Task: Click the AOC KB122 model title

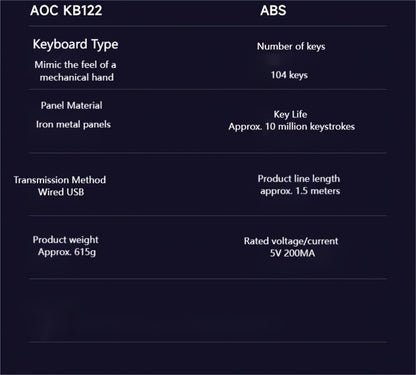Action: pyautogui.click(x=66, y=10)
